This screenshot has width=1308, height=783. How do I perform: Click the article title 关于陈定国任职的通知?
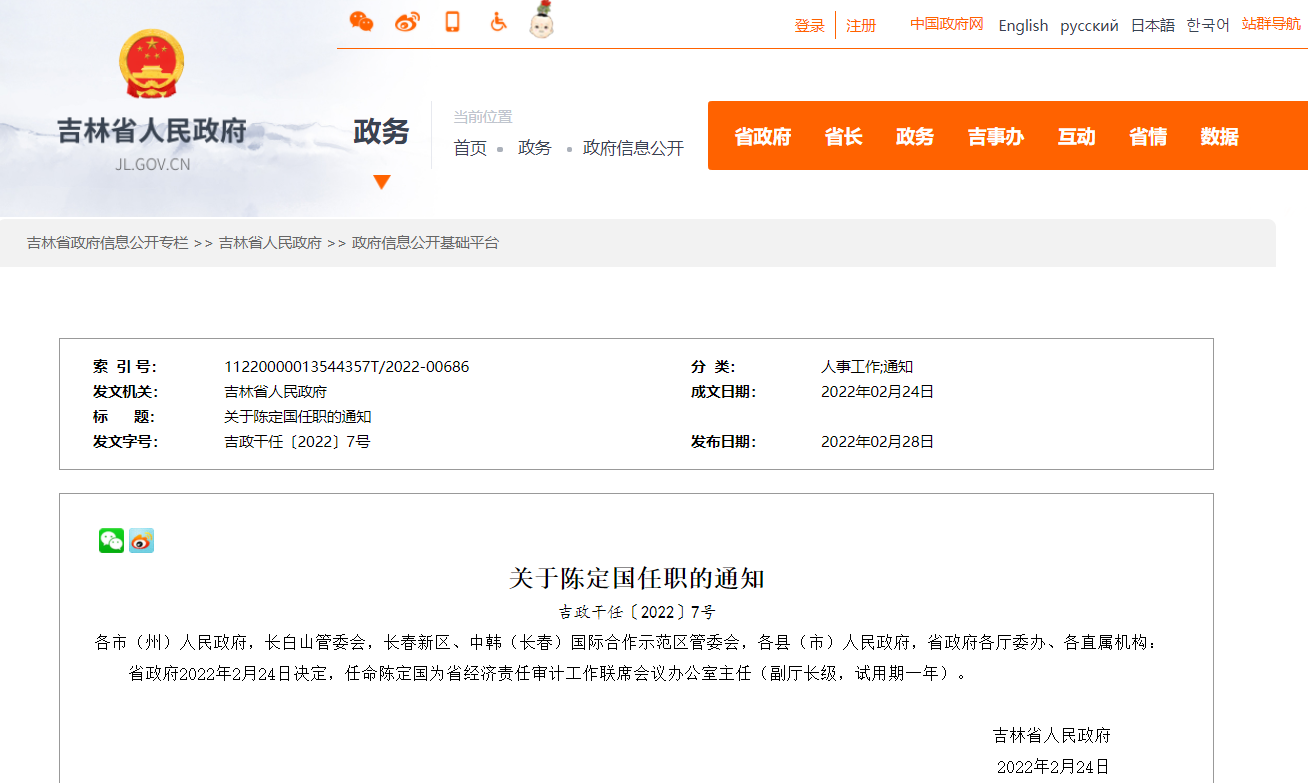[x=636, y=578]
